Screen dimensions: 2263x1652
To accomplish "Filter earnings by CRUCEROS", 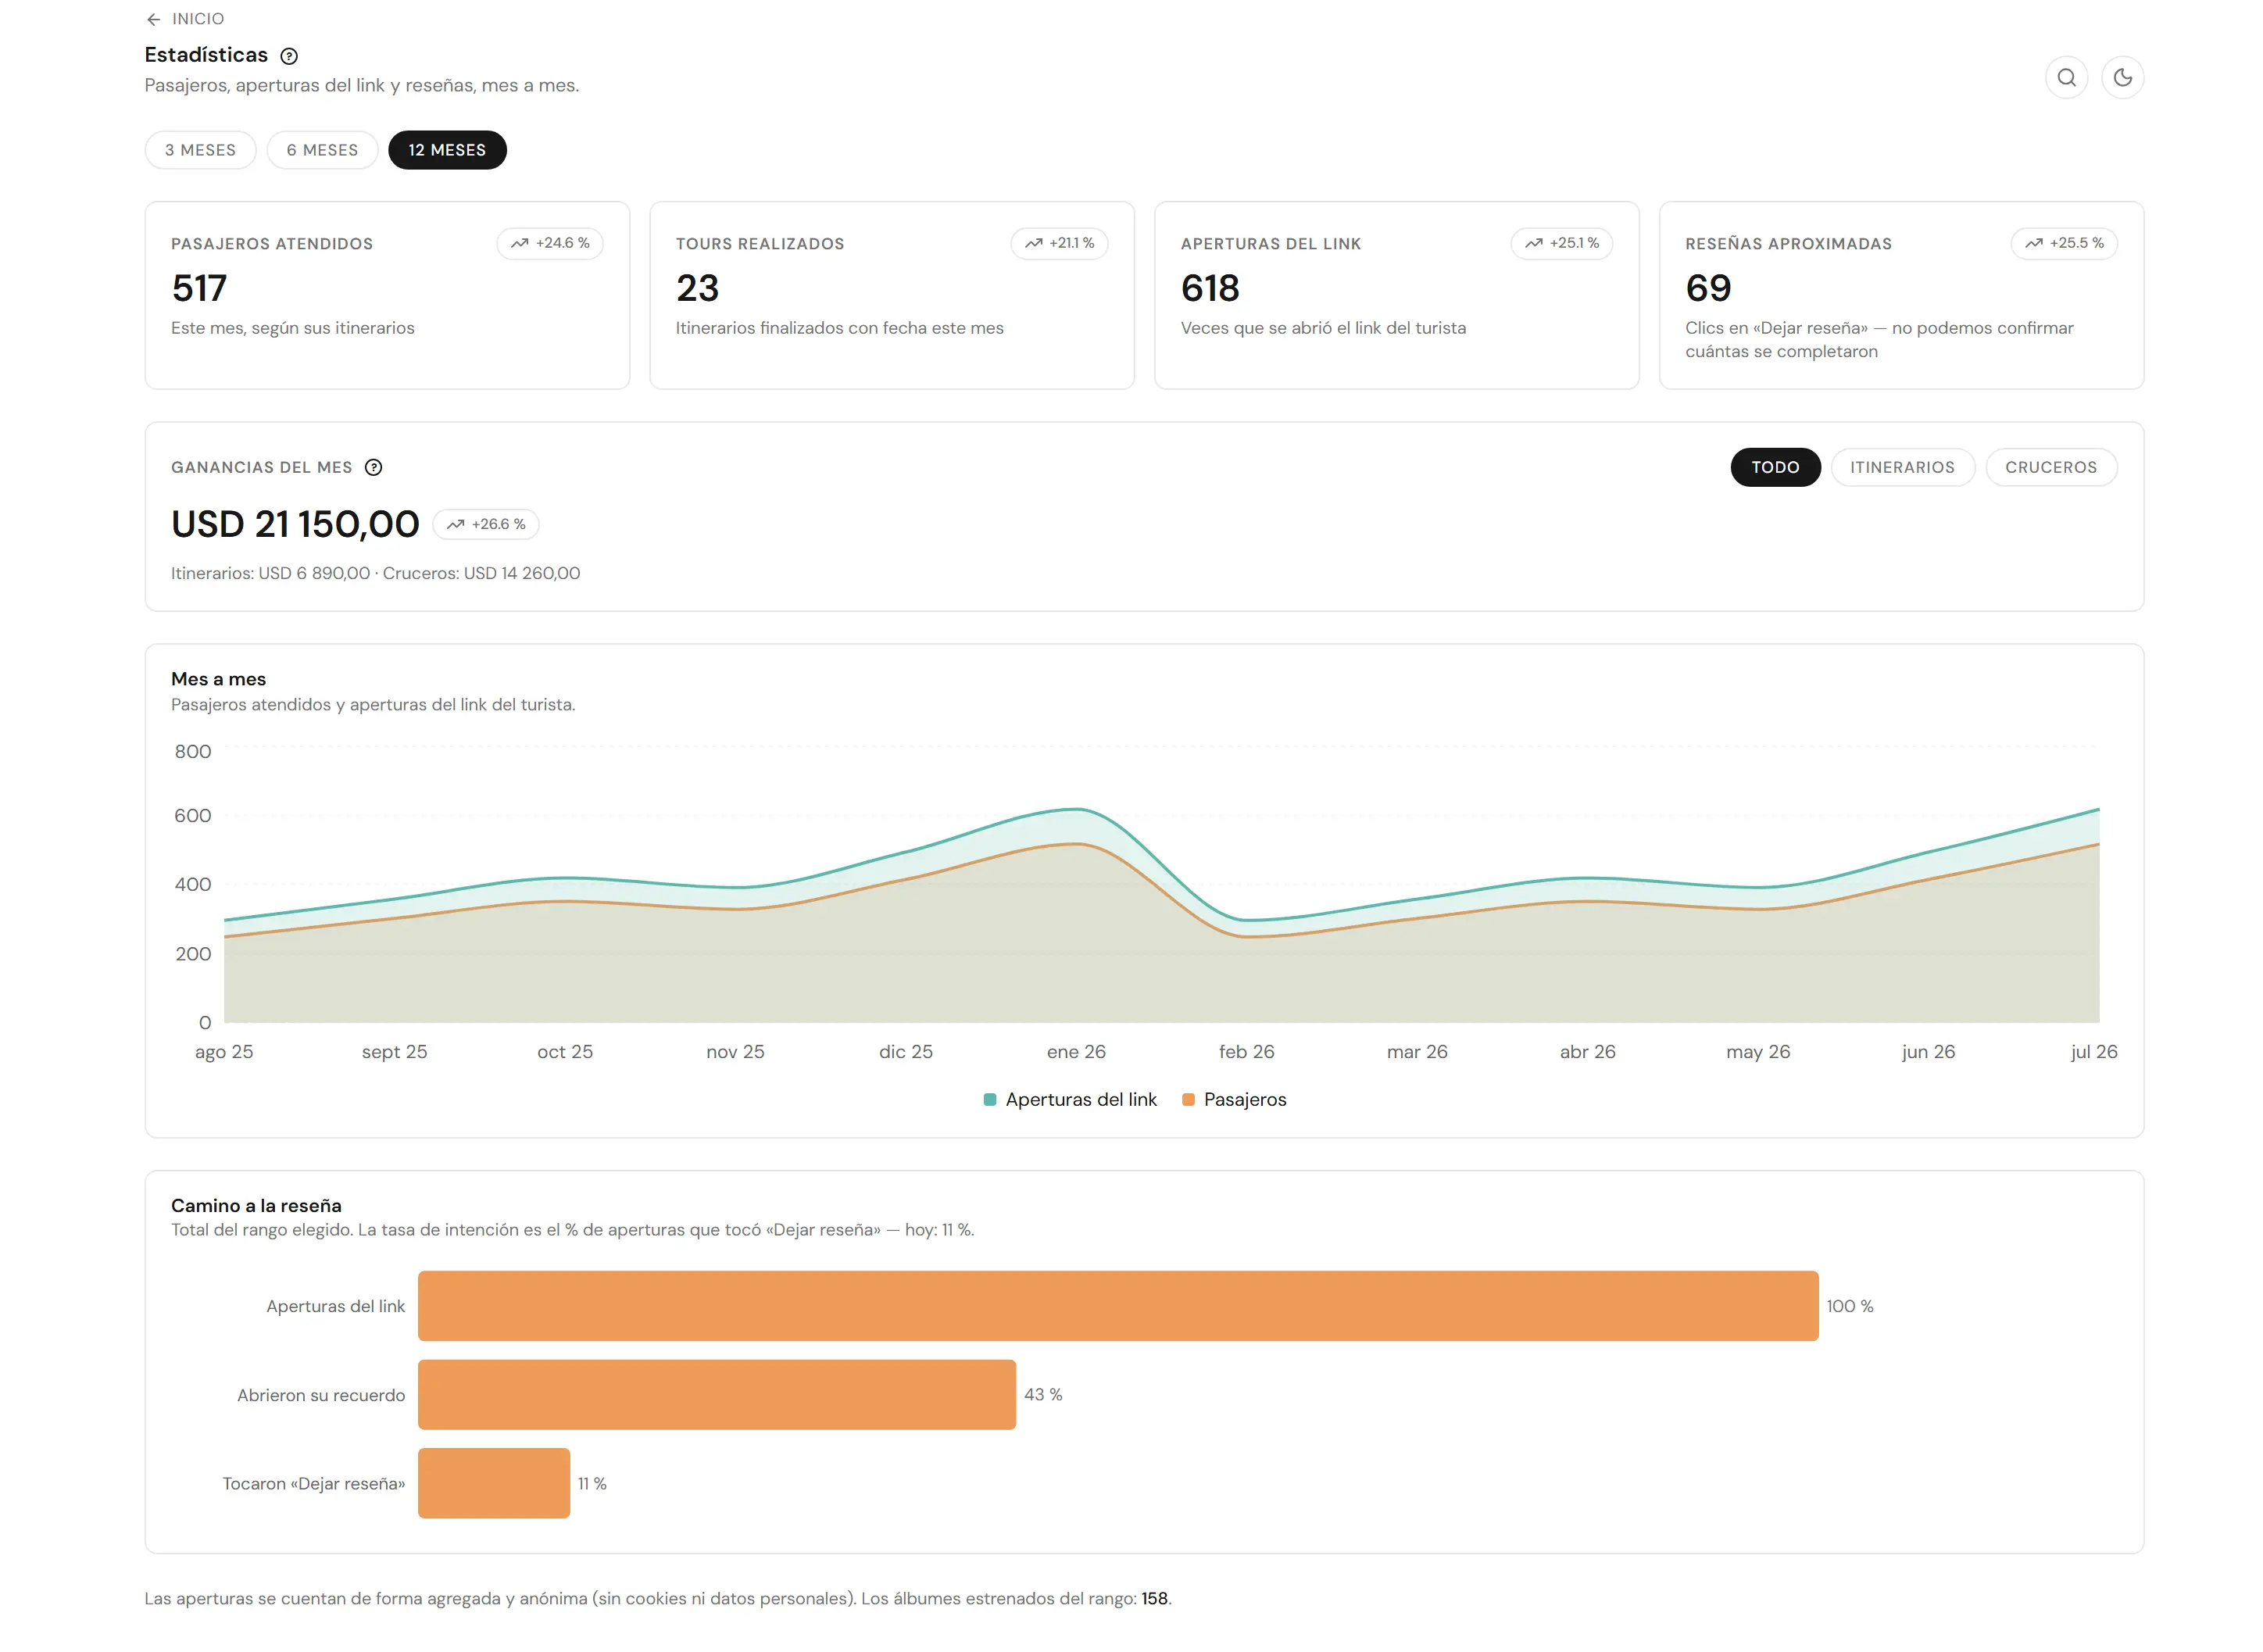I will (2051, 467).
